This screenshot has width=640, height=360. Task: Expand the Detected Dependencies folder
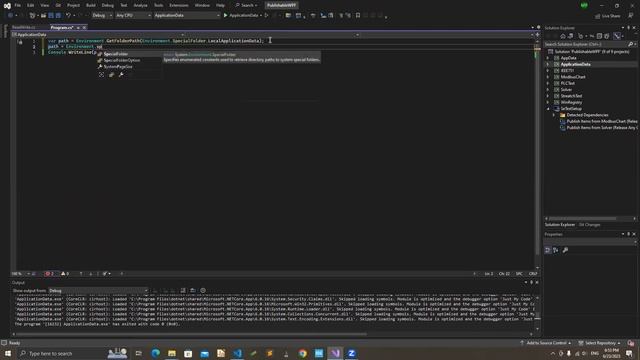tap(554, 115)
